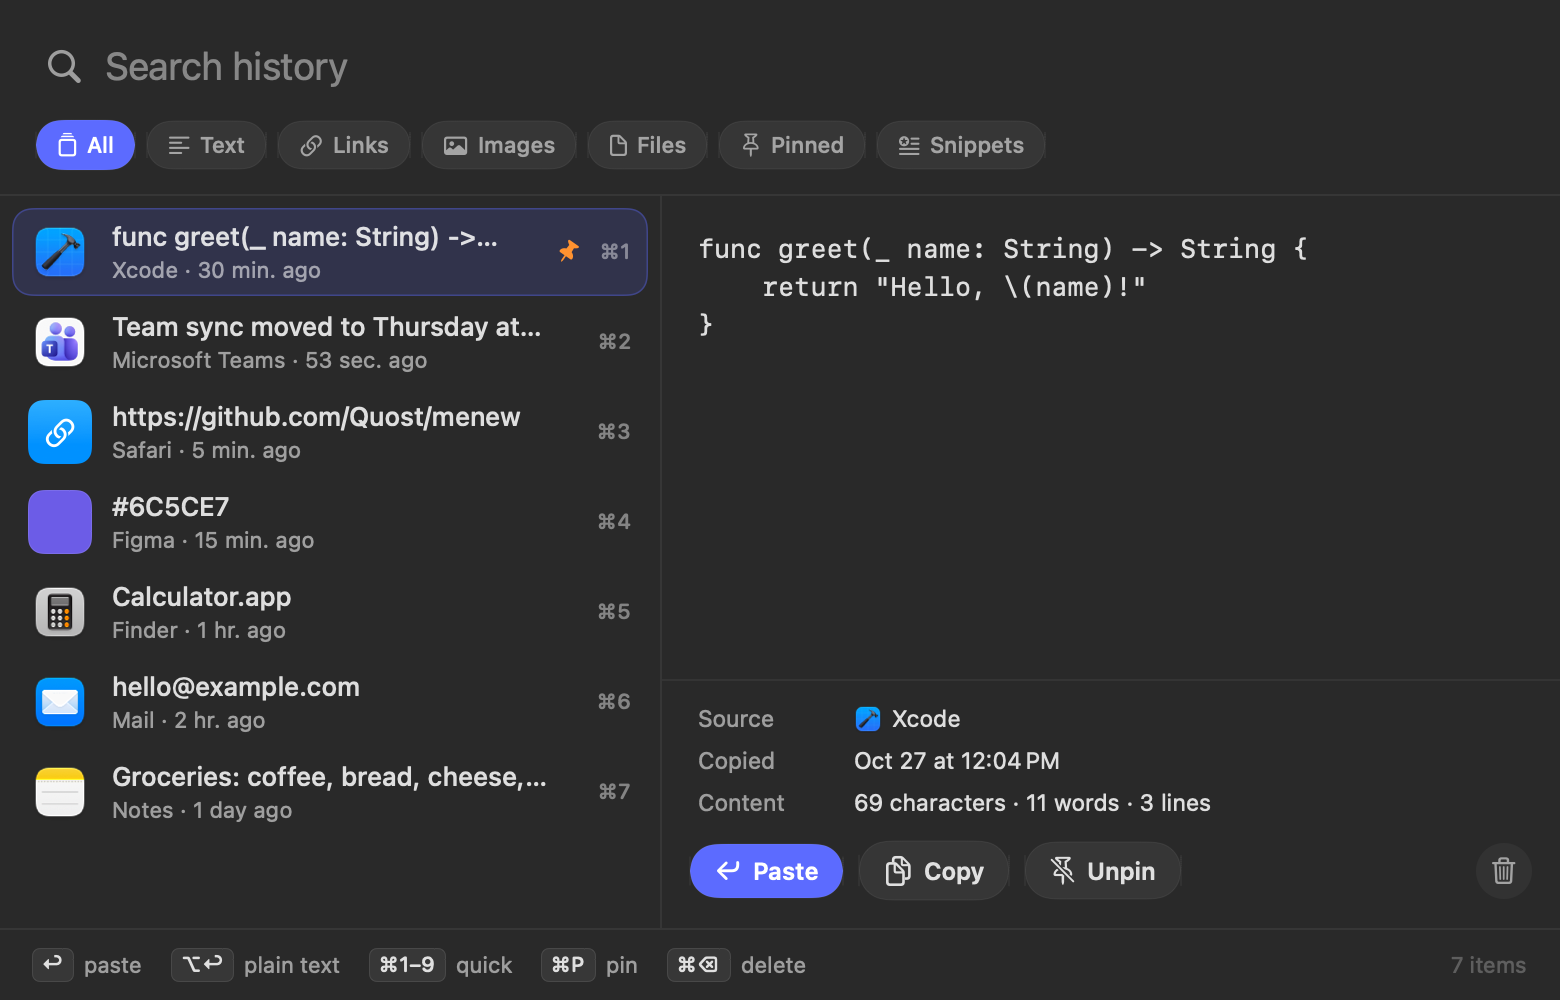Open the Files filter tab
This screenshot has height=1000, width=1560.
pos(647,145)
